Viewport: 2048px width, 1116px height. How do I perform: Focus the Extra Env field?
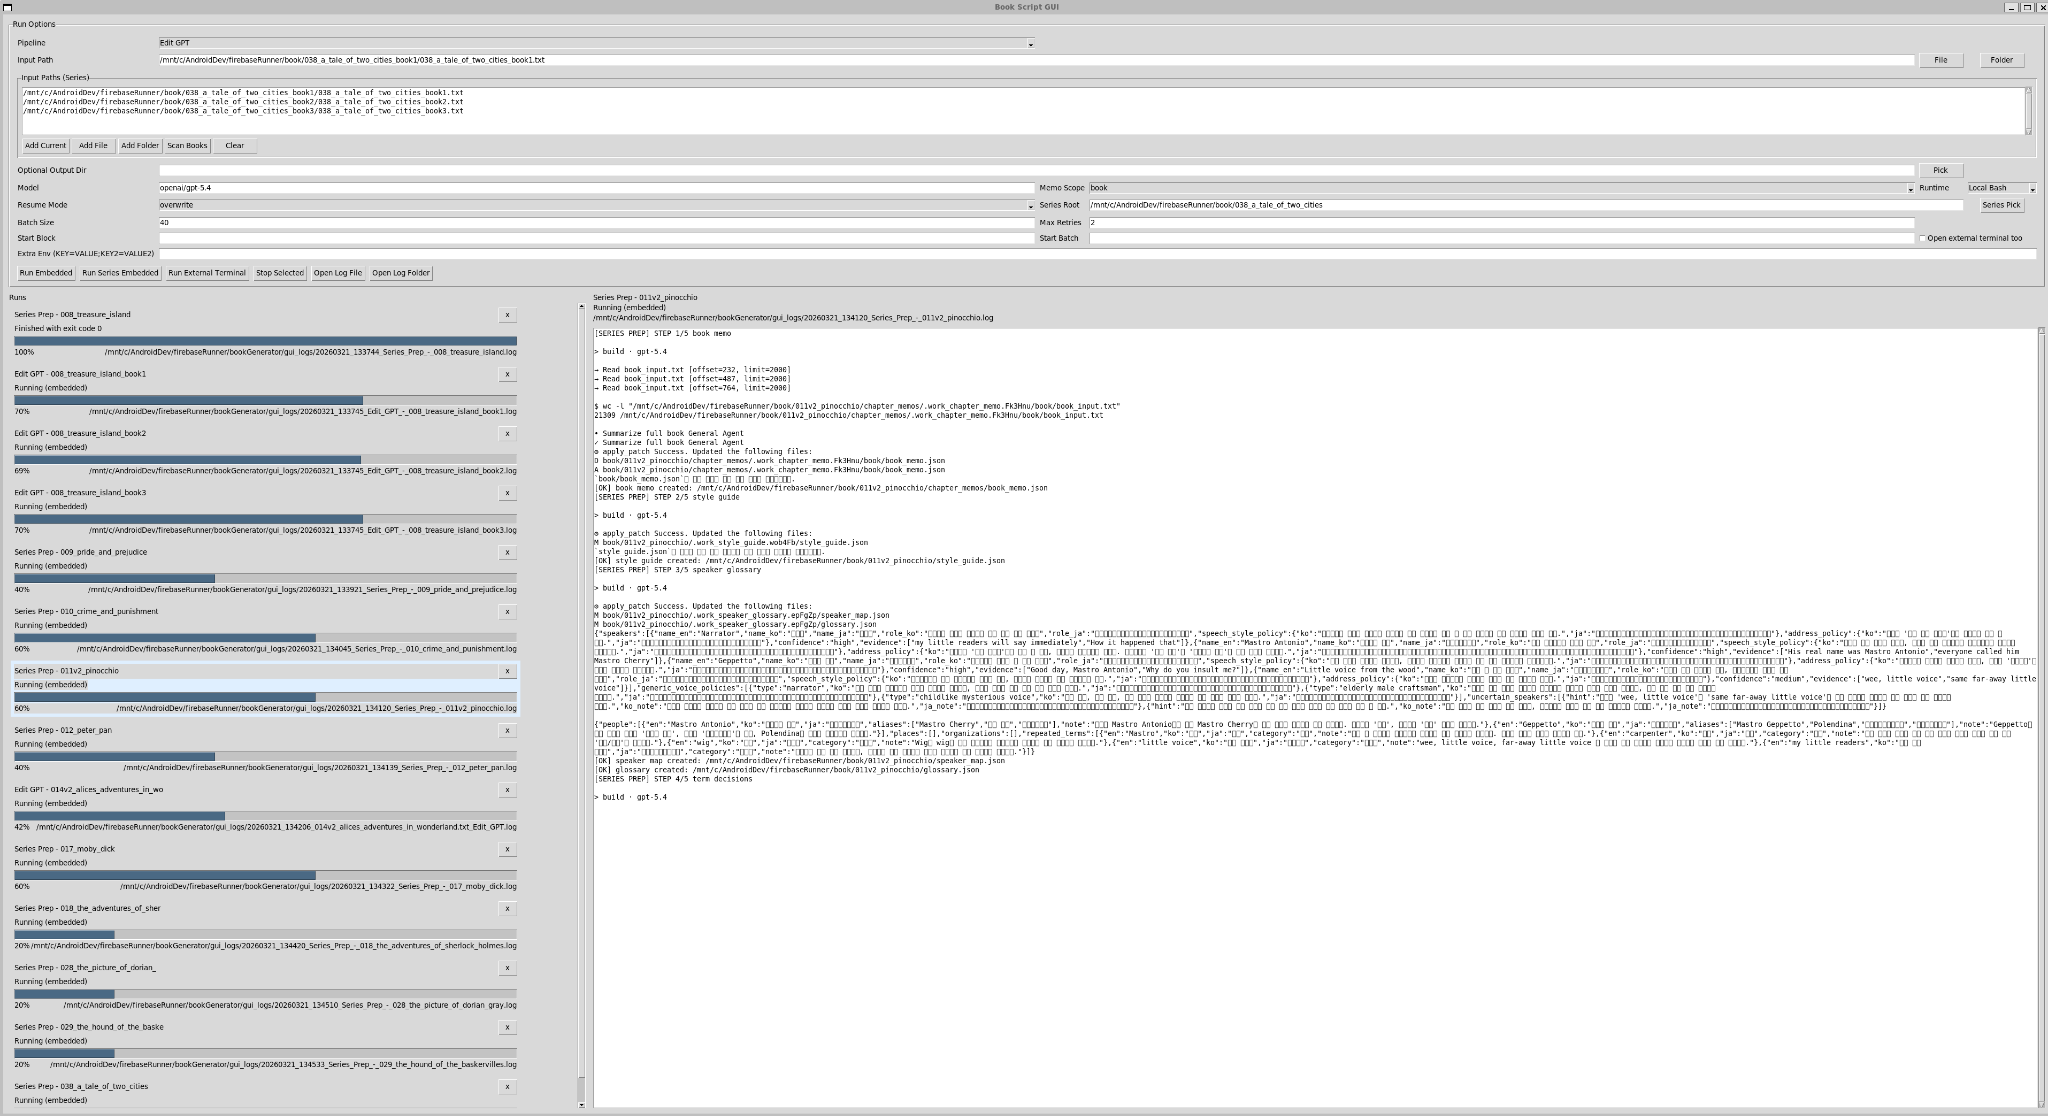click(1097, 254)
